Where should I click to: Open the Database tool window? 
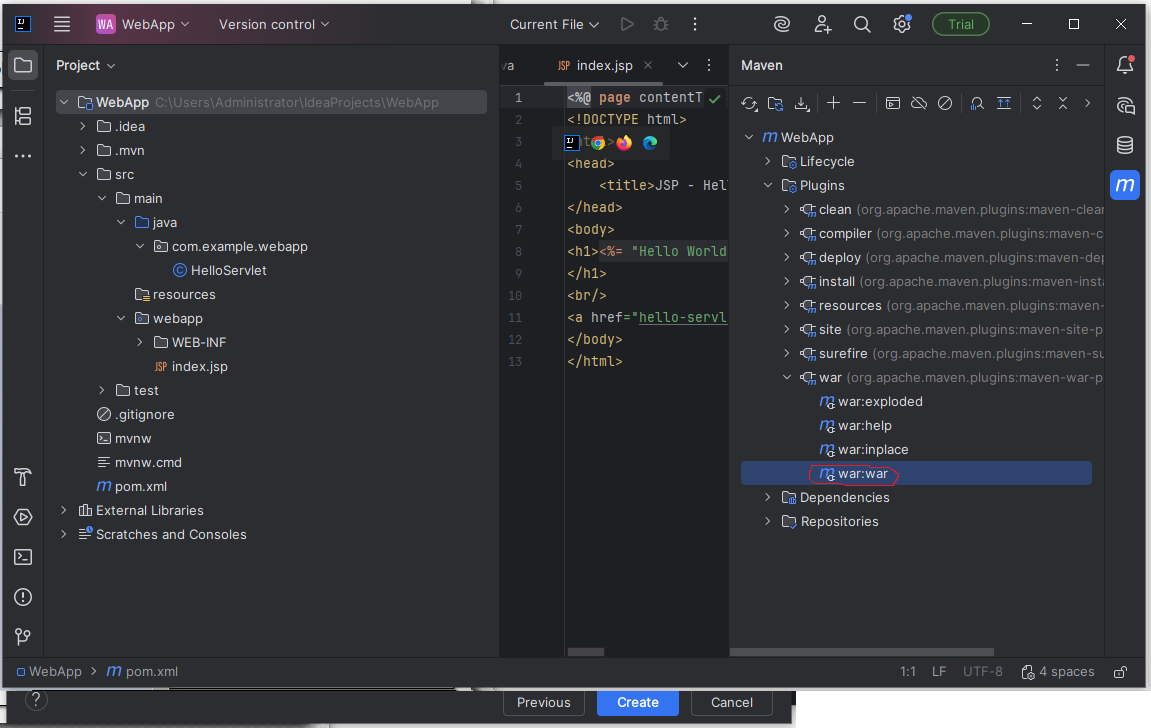coord(1125,145)
